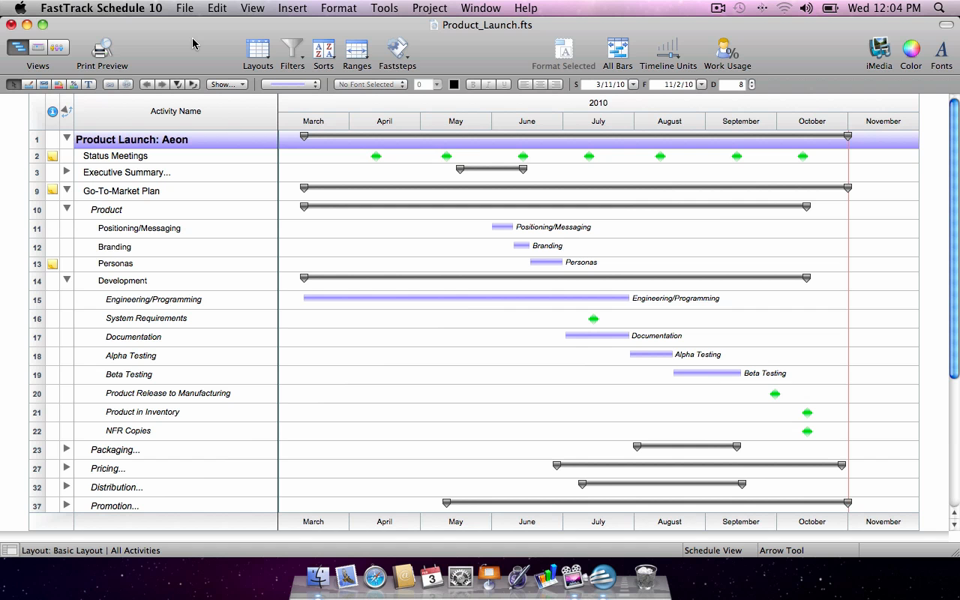Viewport: 960px width, 600px height.
Task: Select the Engineering/Programming Gantt bar
Action: click(466, 298)
